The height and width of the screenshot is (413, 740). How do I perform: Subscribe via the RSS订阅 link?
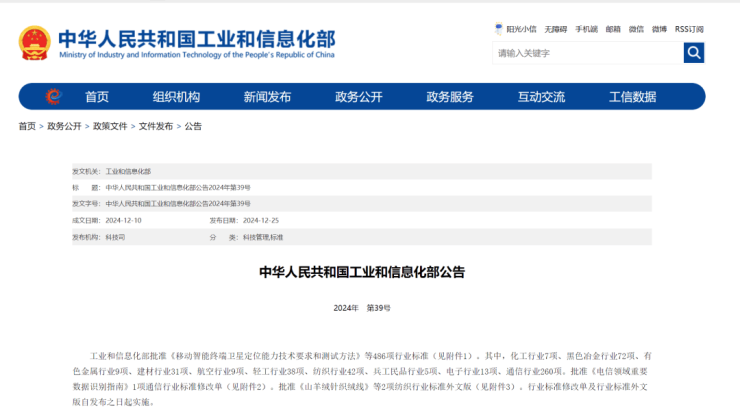pos(689,29)
